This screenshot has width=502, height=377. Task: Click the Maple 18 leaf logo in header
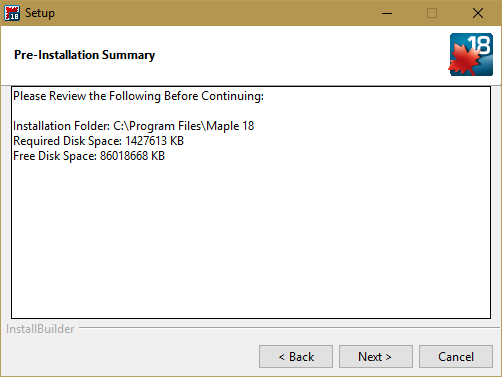471,54
